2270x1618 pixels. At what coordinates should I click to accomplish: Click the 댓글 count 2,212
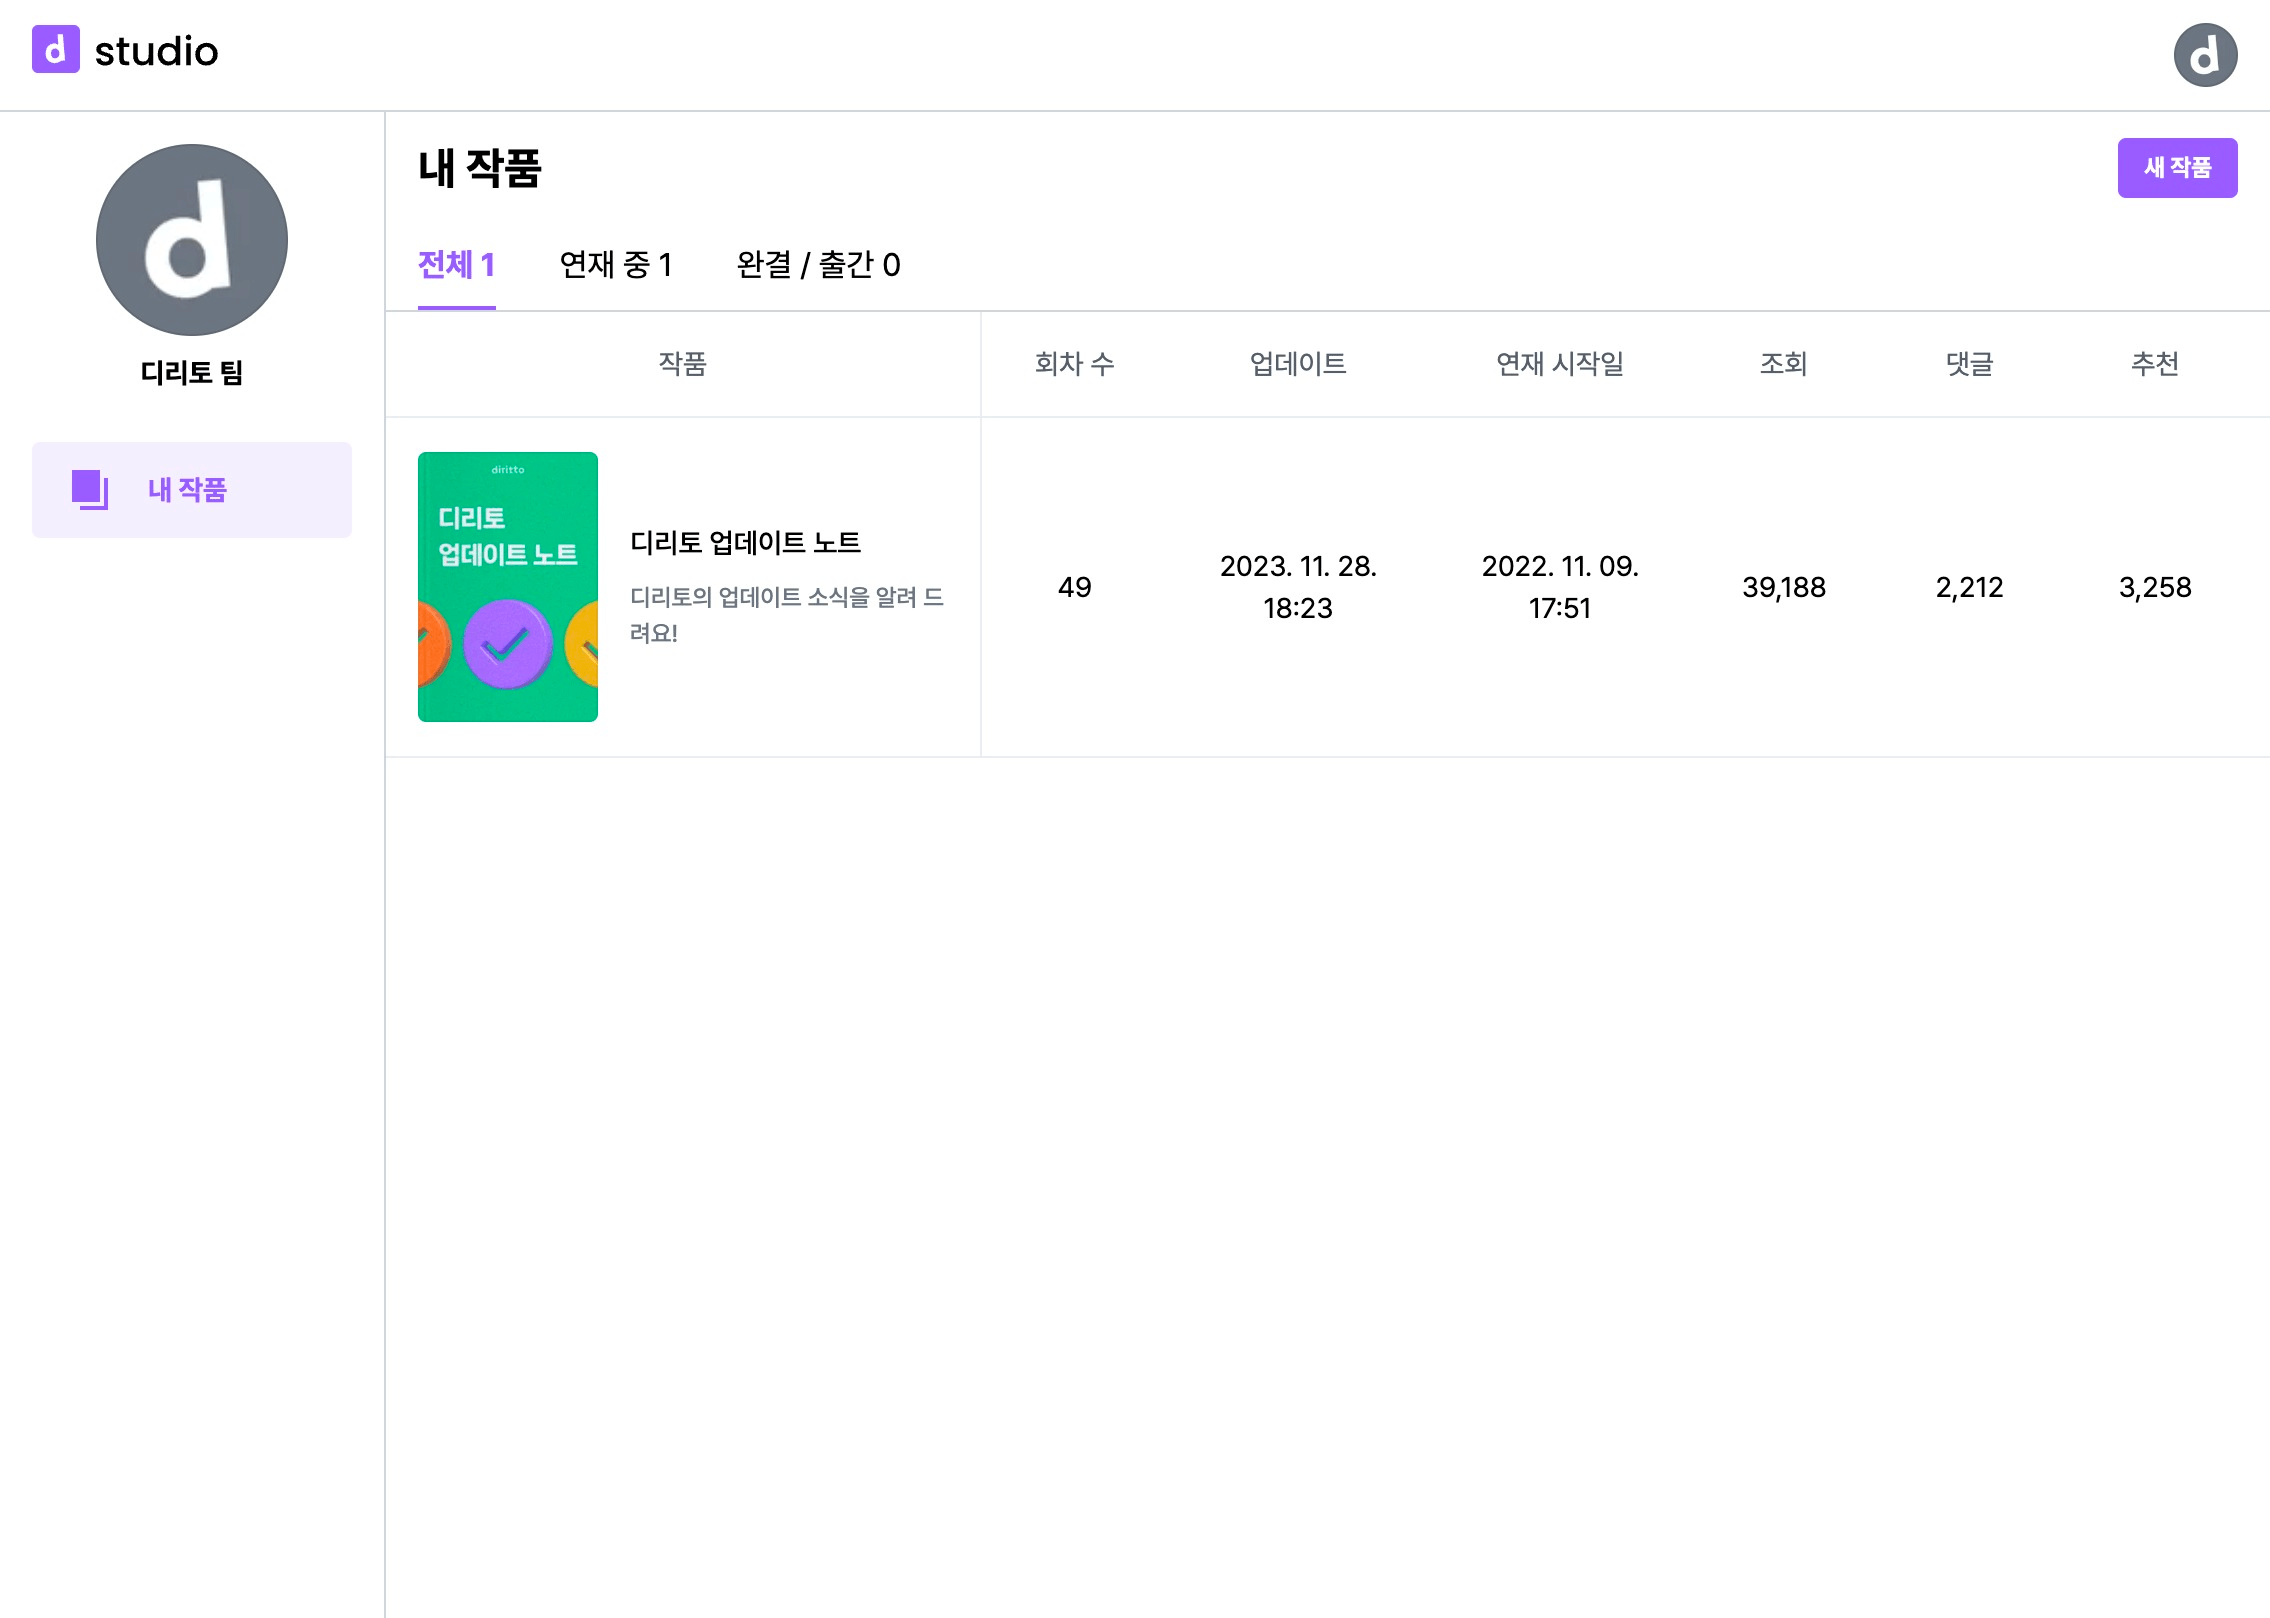1969,587
